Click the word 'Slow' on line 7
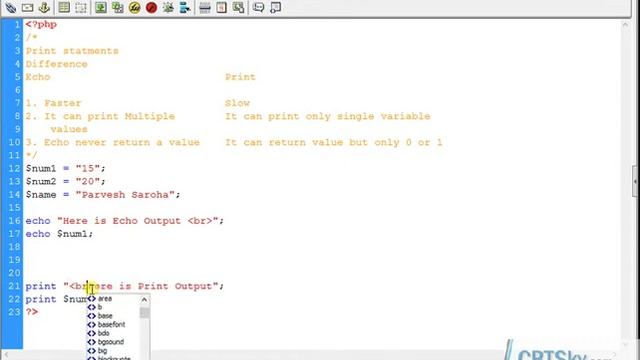 (237, 103)
